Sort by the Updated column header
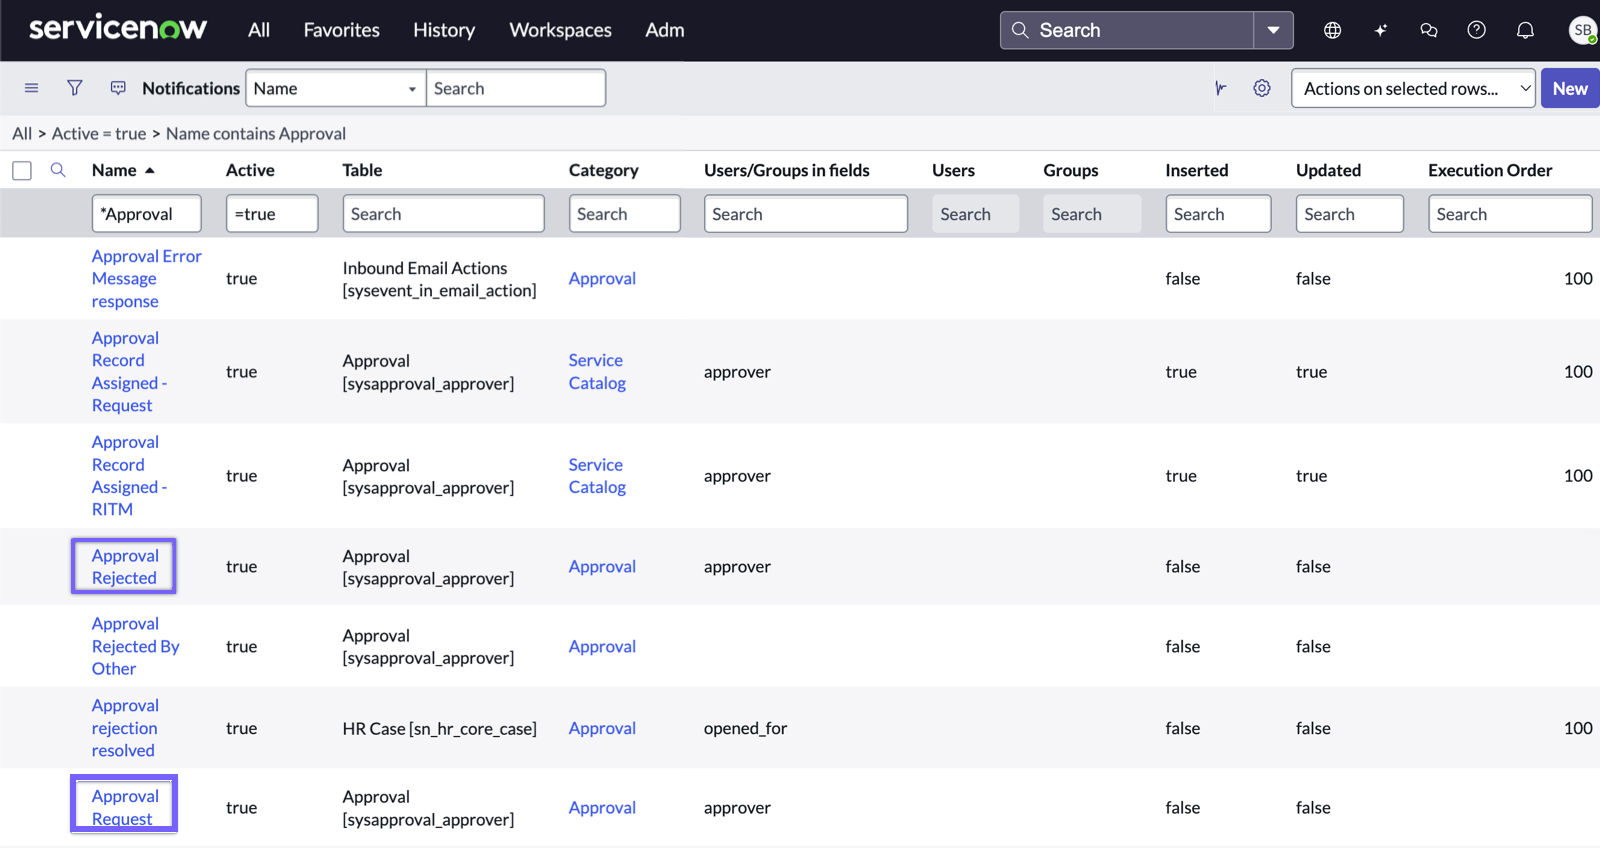This screenshot has height=848, width=1600. pos(1328,170)
